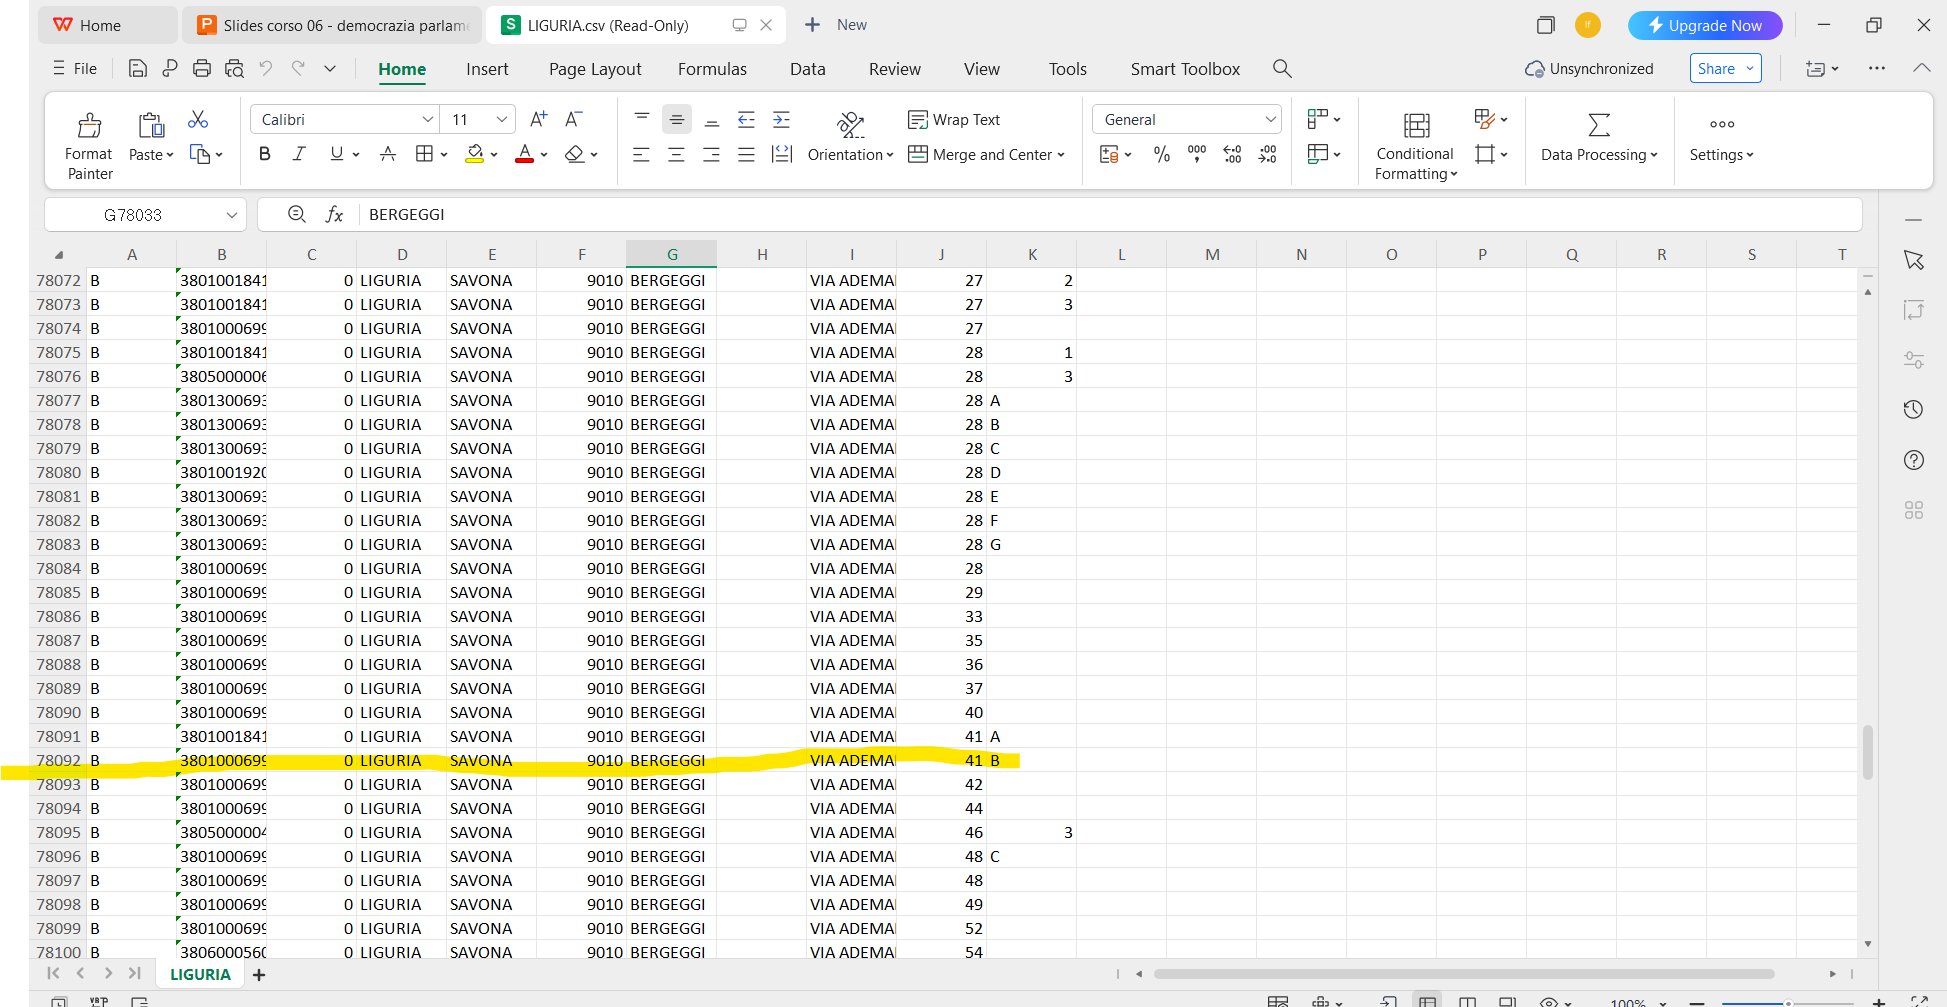Switch to the Page Layout tab
The width and height of the screenshot is (1947, 1007).
(595, 69)
